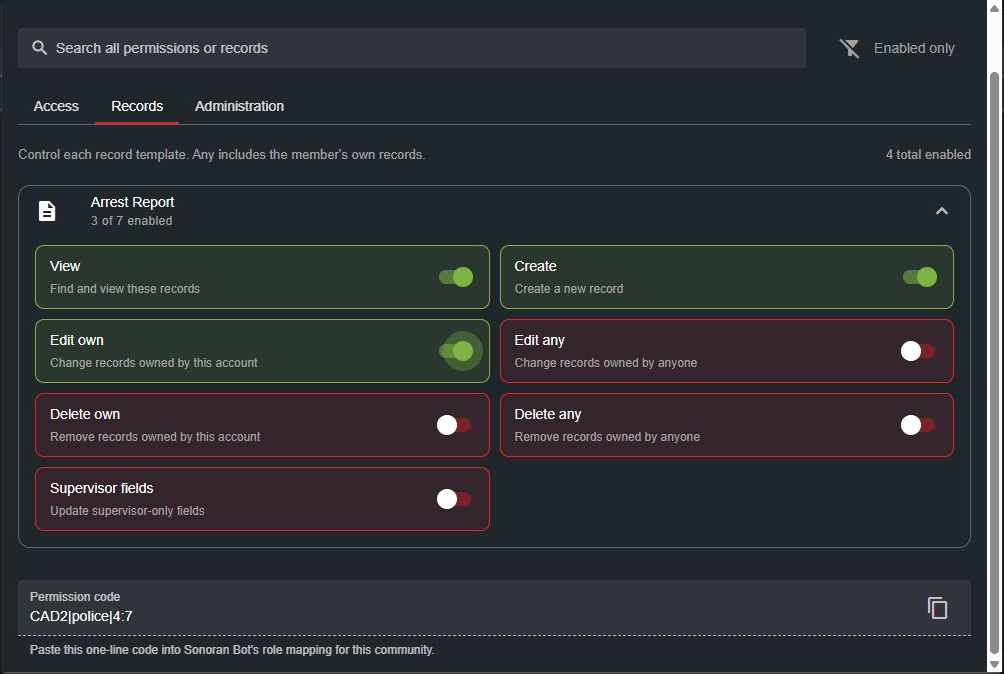
Task: Click 'Control each record template' description
Action: click(x=222, y=154)
